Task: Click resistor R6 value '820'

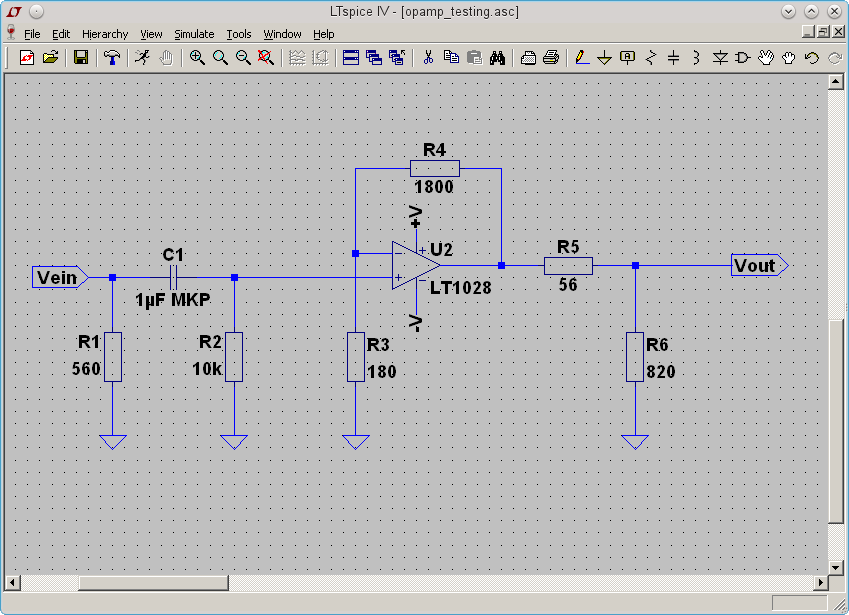Action: (661, 371)
